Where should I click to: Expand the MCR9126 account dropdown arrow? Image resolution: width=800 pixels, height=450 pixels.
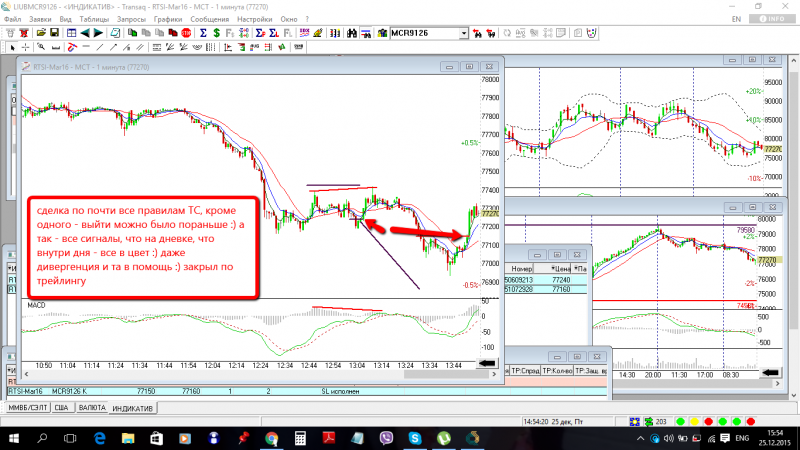click(464, 33)
